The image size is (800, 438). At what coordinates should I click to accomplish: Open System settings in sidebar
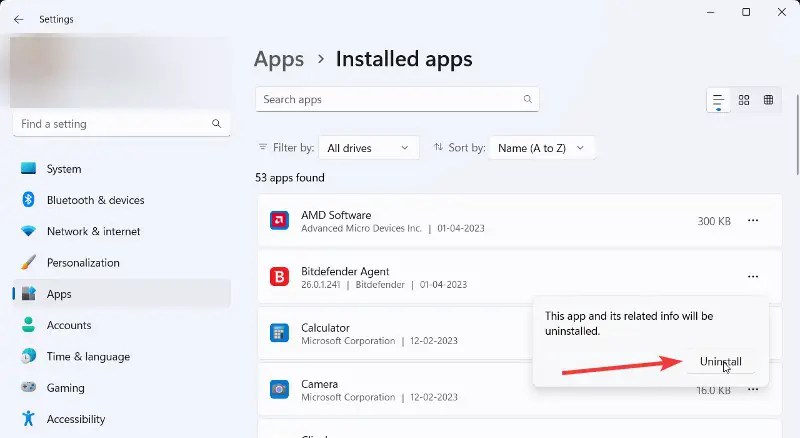tap(121, 168)
